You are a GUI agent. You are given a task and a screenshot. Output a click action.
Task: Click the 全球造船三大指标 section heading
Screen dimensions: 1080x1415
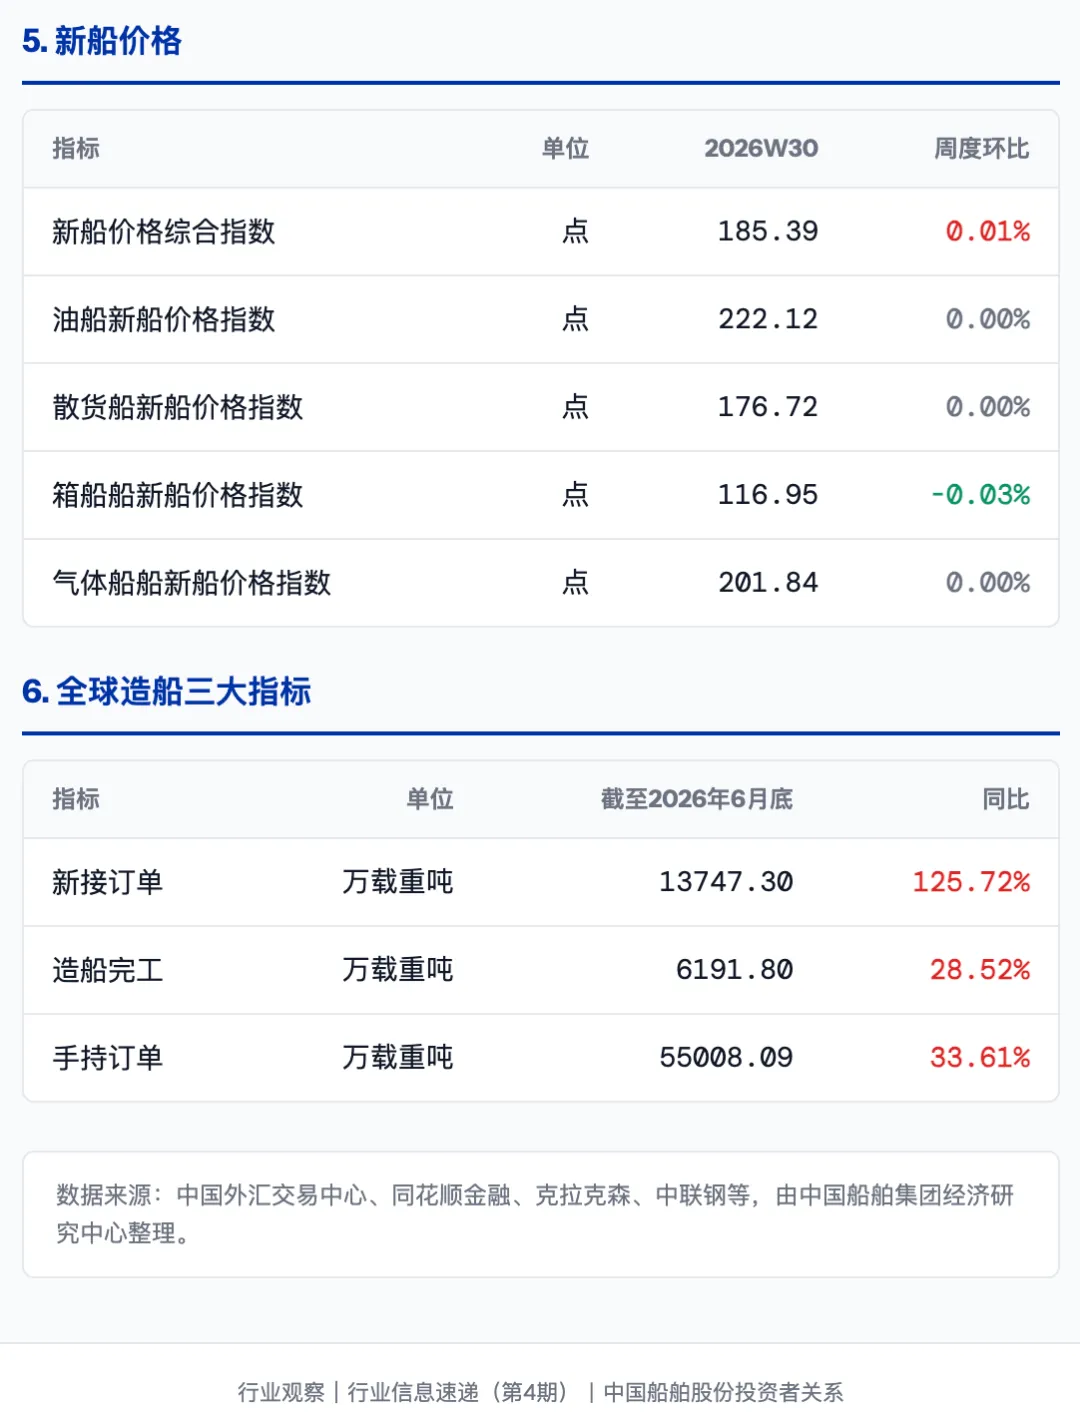pyautogui.click(x=166, y=691)
